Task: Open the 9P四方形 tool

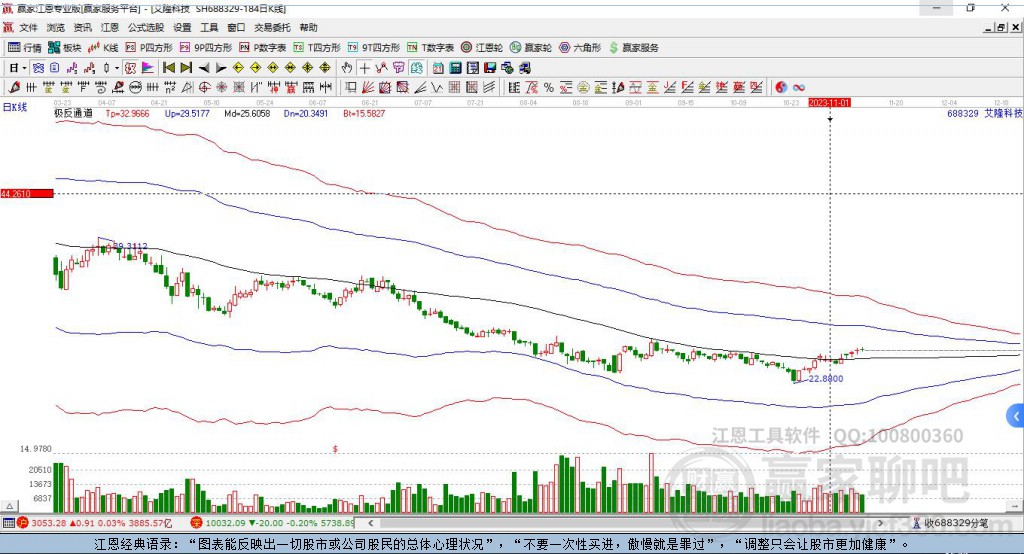Action: 206,48
